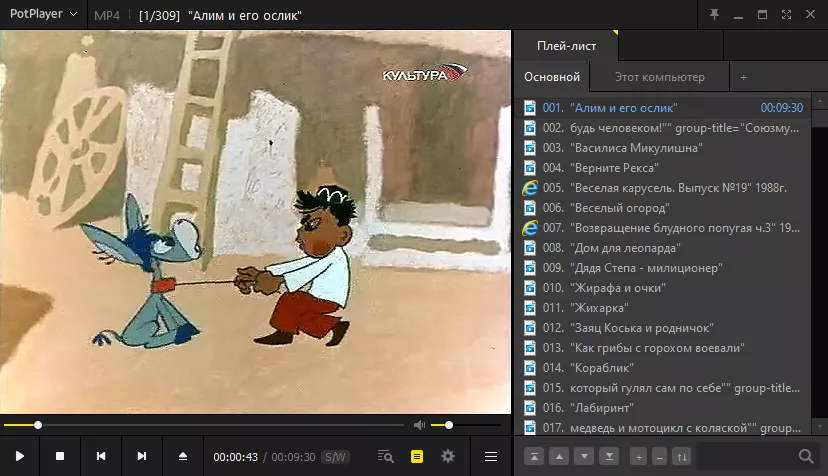828x476 pixels.
Task: Seek using the playback progress bar
Action: click(x=203, y=425)
